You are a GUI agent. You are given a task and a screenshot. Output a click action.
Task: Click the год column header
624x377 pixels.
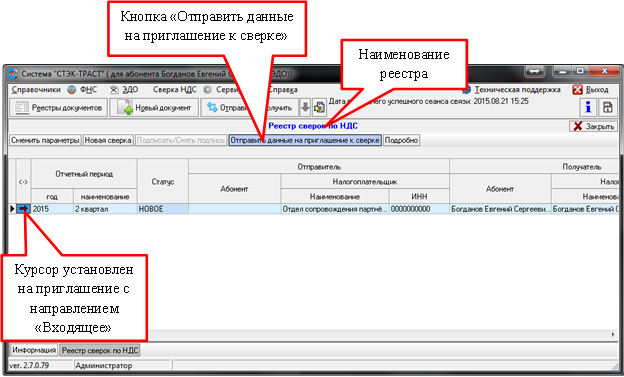[x=52, y=196]
